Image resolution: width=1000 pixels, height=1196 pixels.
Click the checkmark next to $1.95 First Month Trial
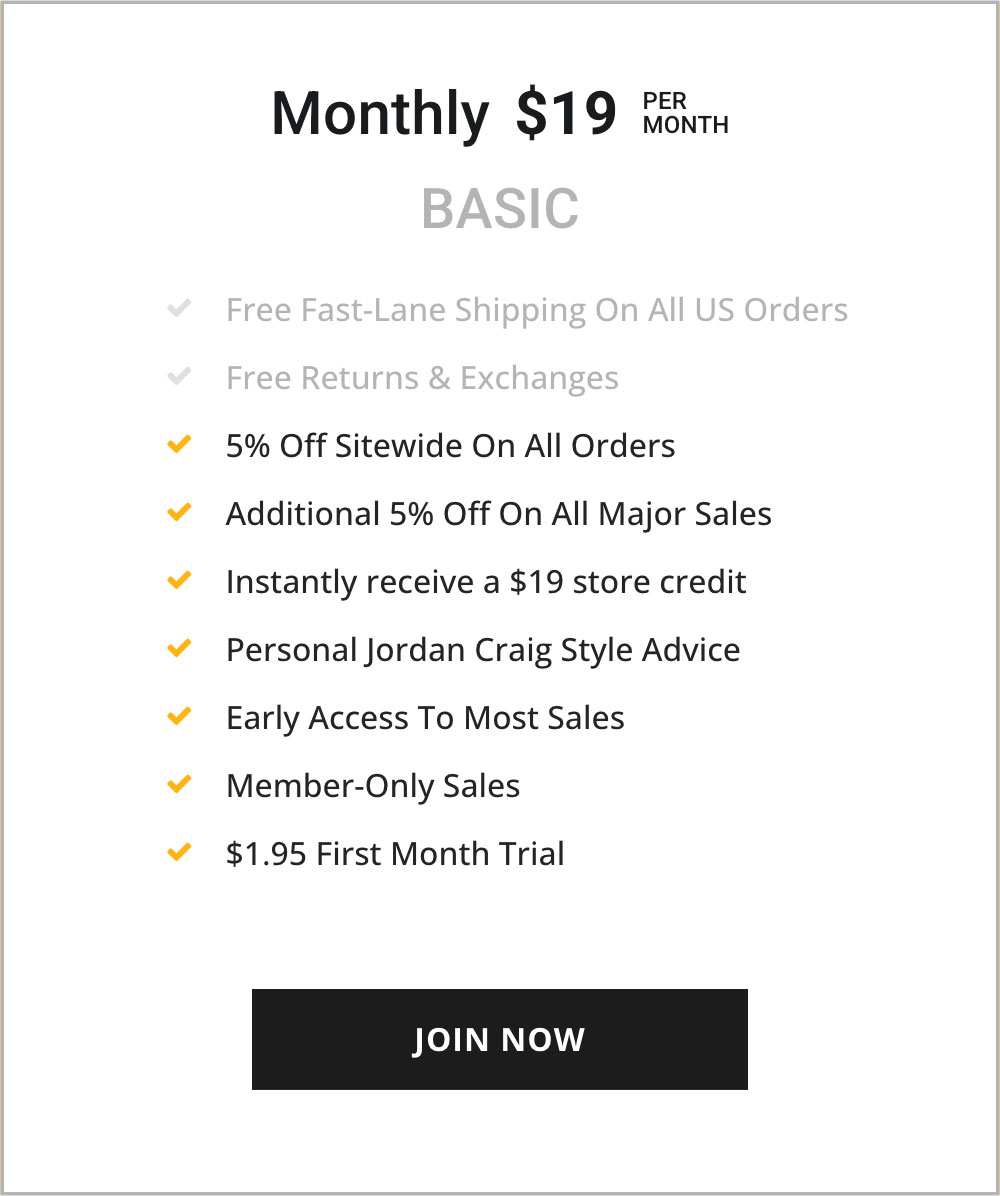coord(179,851)
